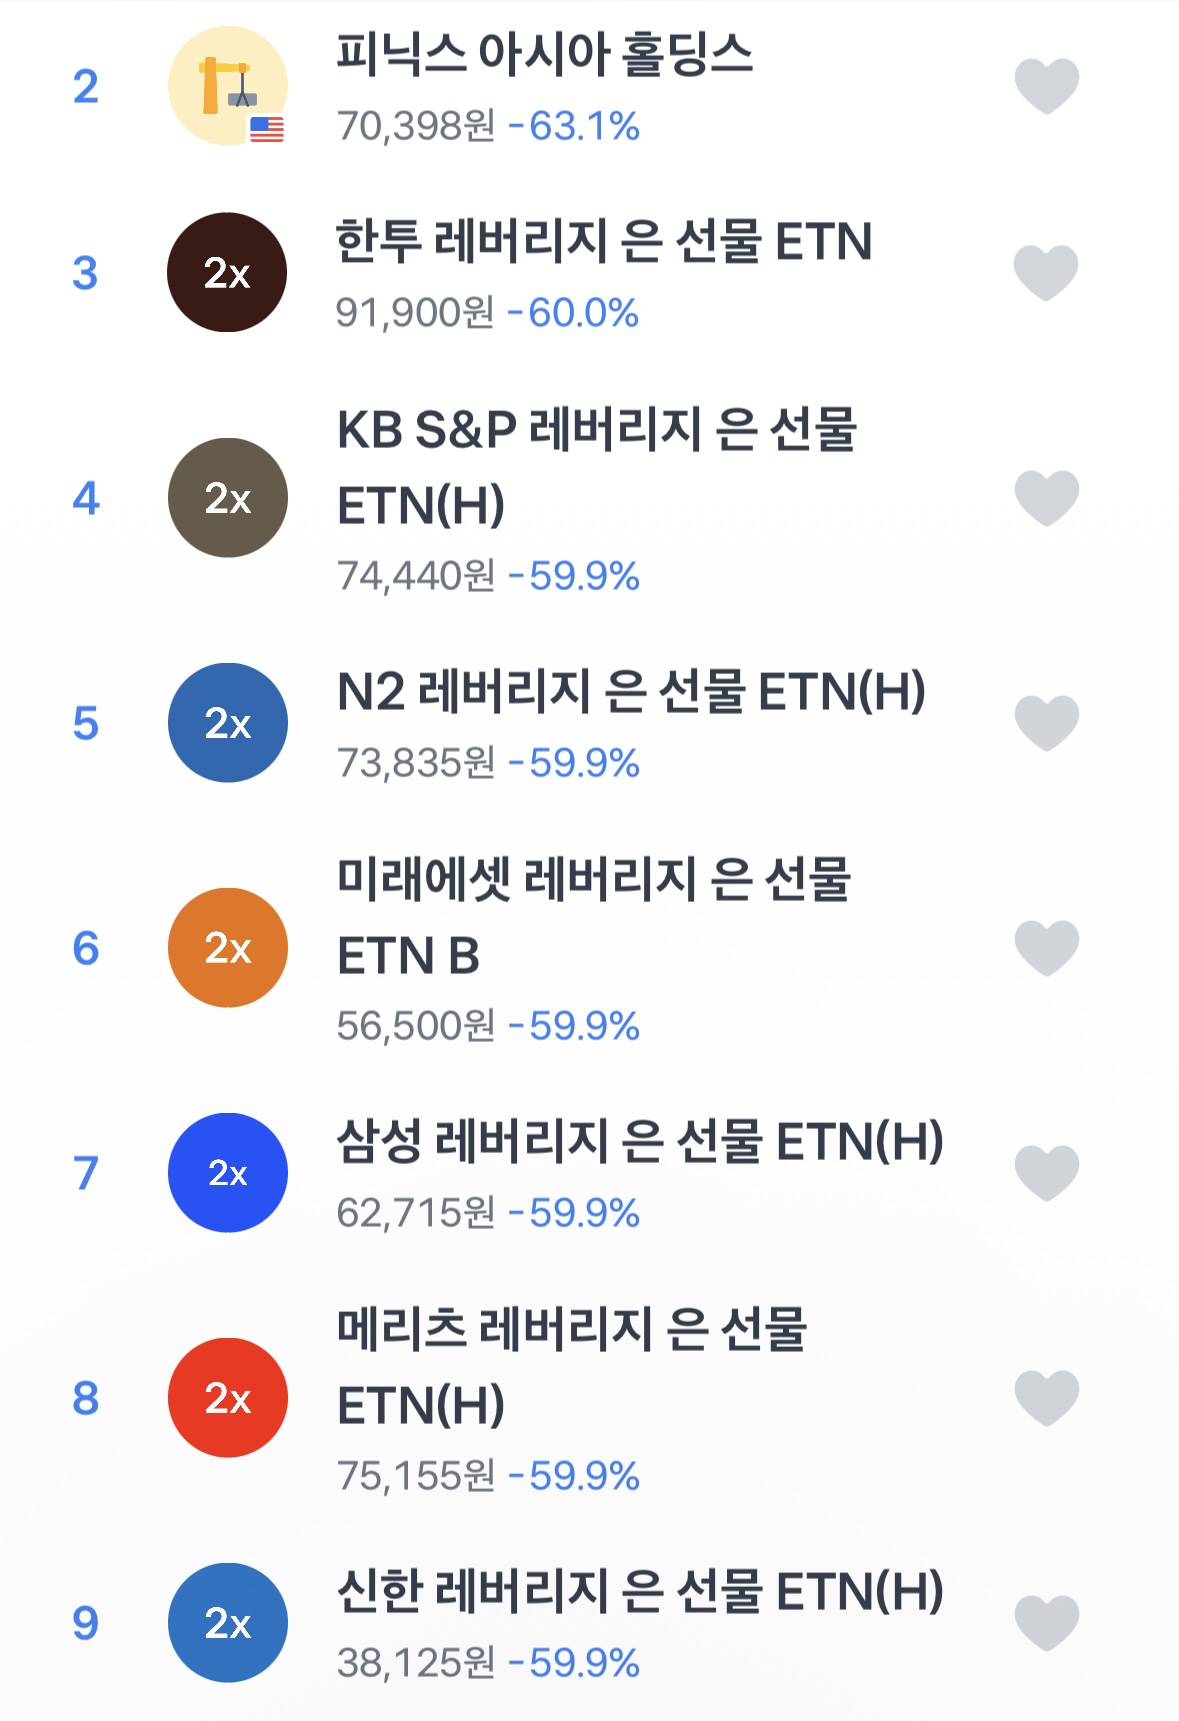Add N2 레버리지 은 선물 ETN(H) to favorites
Viewport: 1179px width, 1721px height.
1046,723
